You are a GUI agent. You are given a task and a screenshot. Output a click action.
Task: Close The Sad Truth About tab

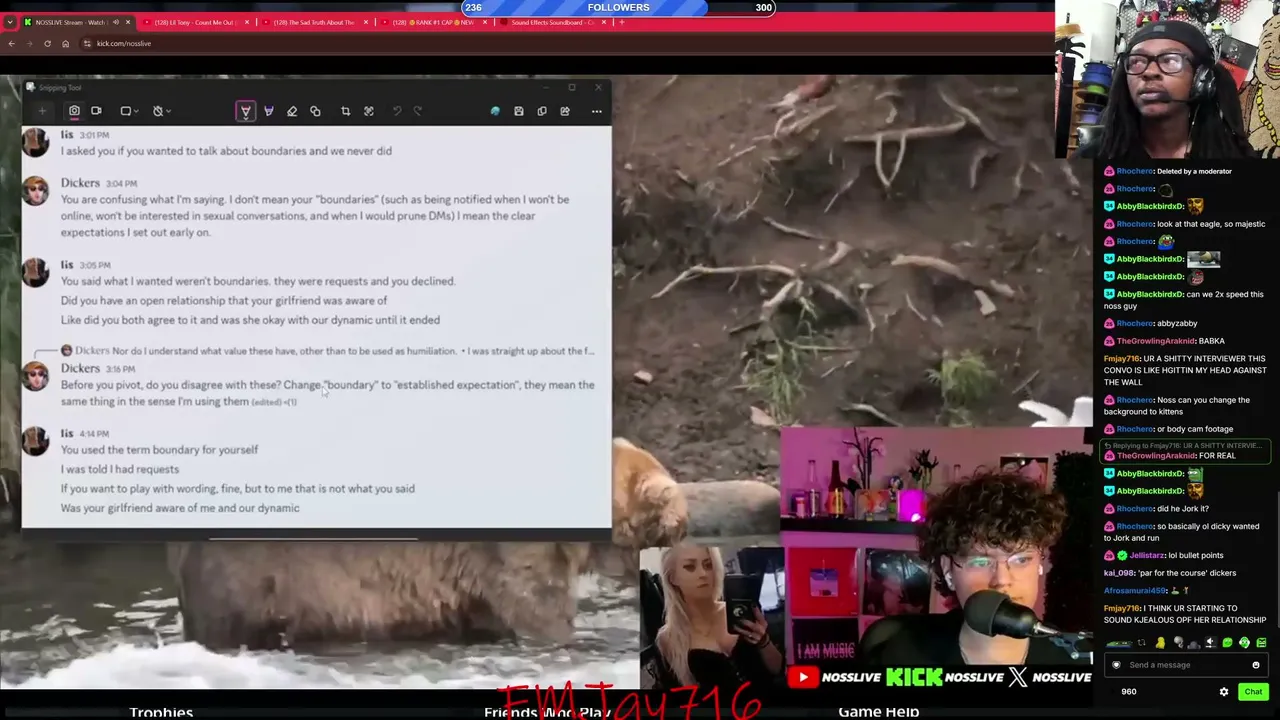(365, 22)
